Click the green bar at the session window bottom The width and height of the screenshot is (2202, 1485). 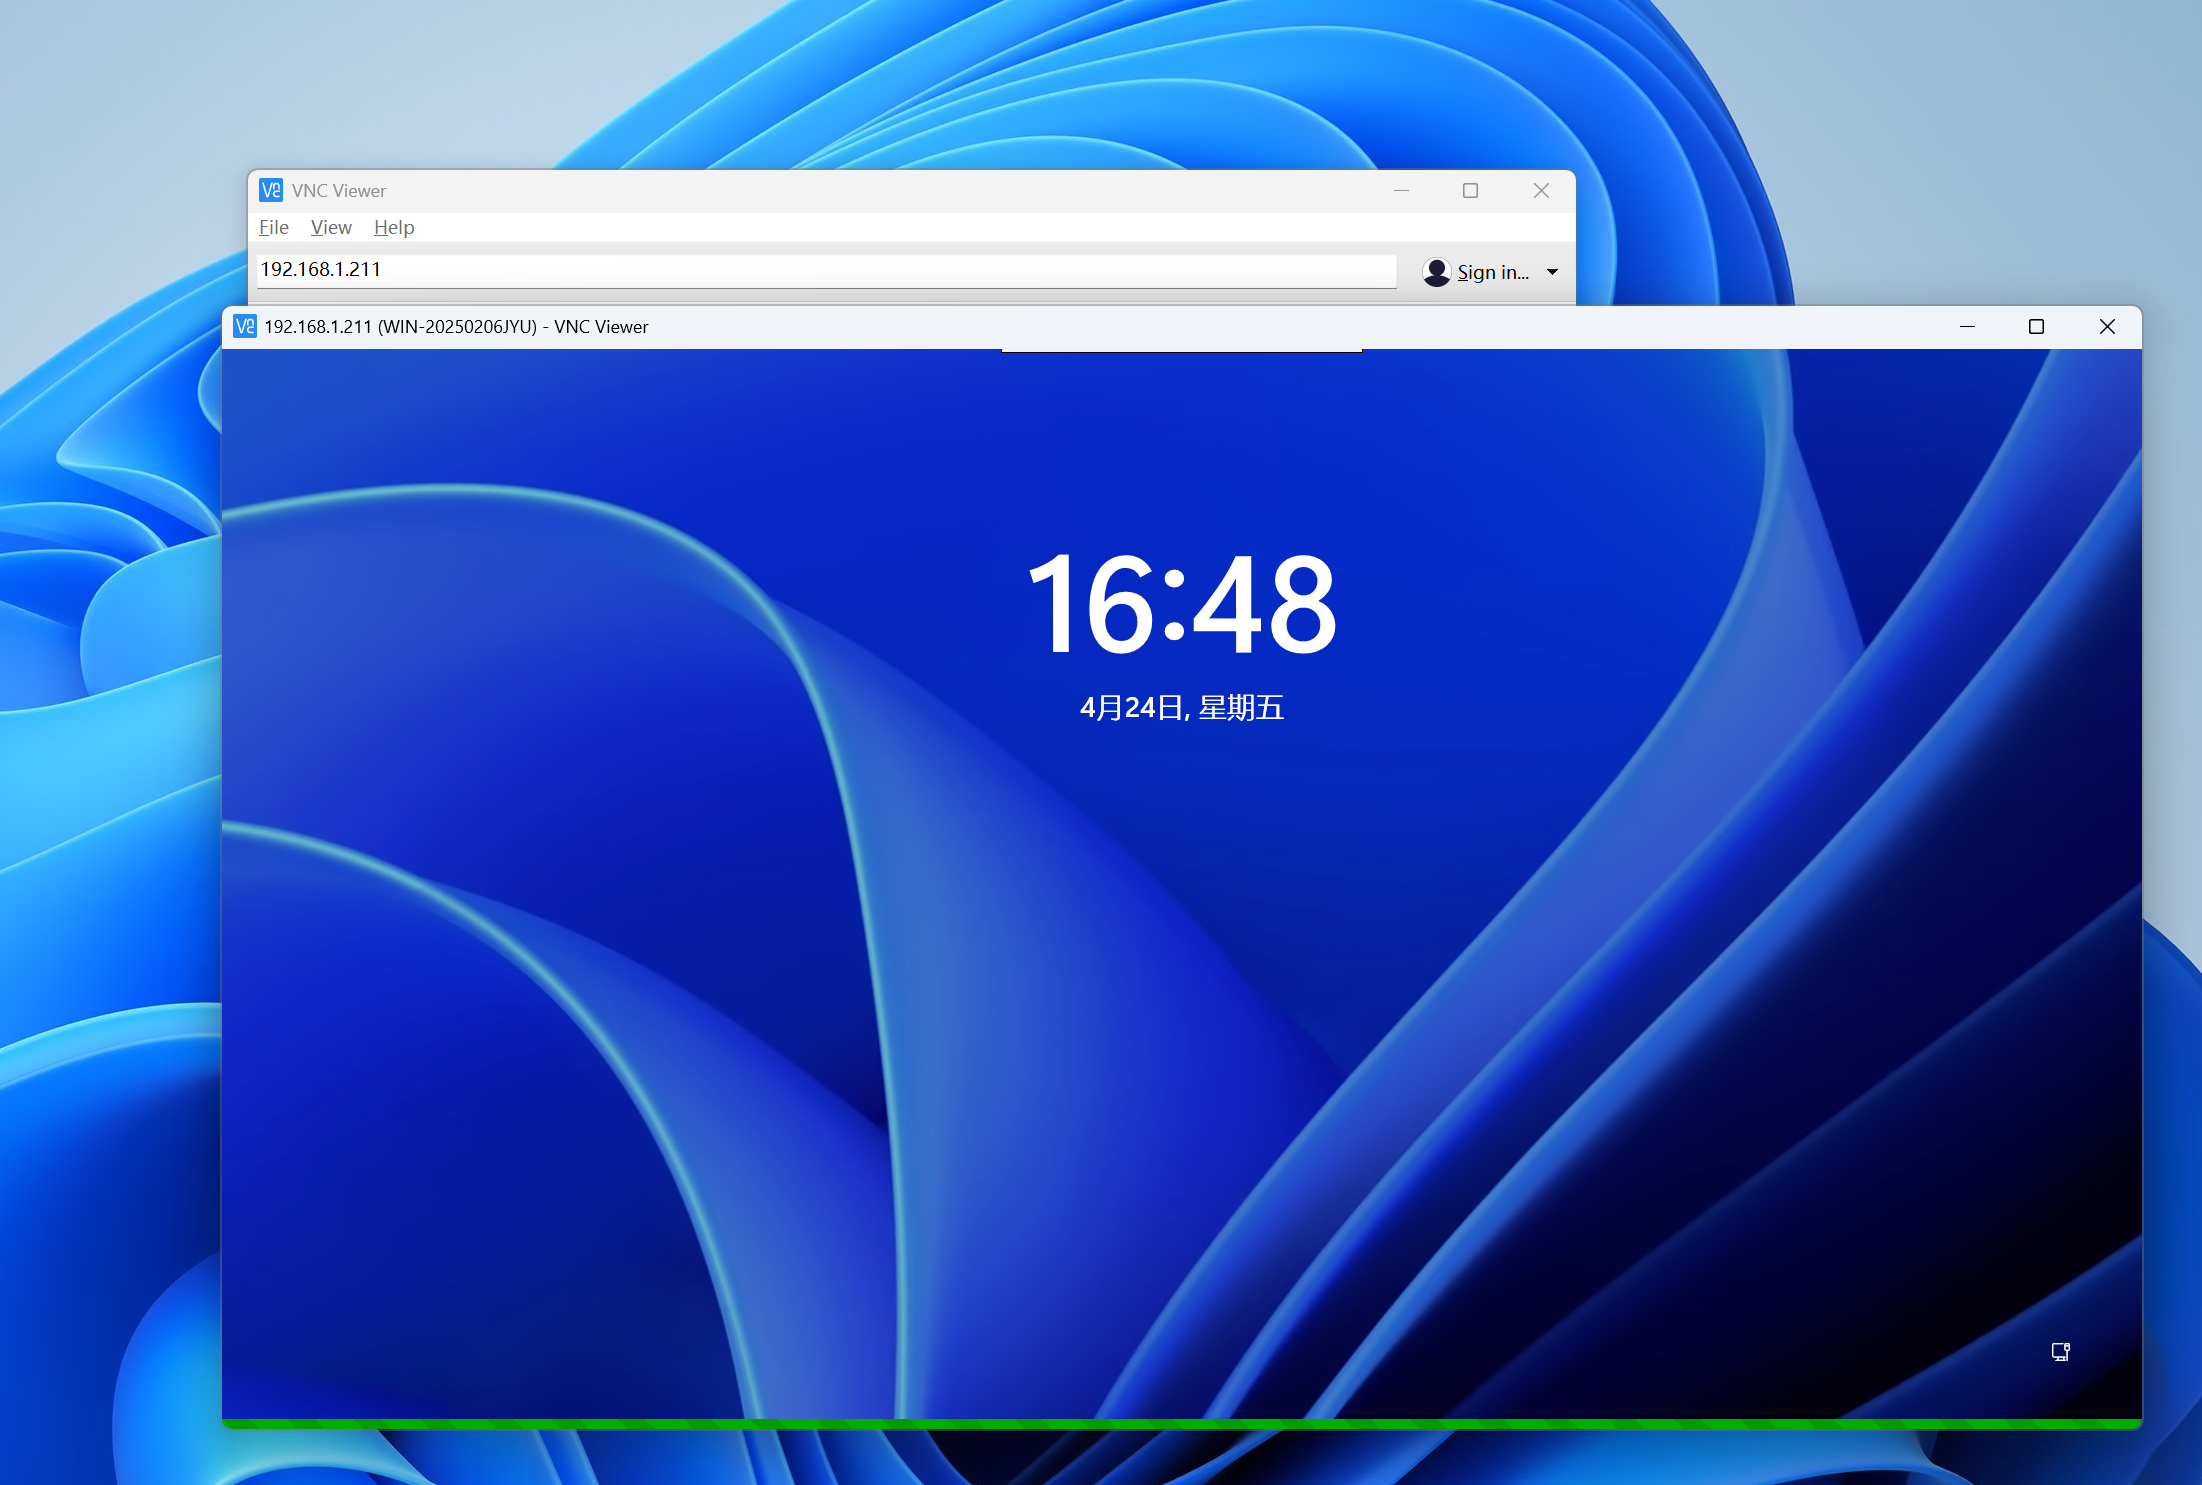(x=1181, y=1423)
